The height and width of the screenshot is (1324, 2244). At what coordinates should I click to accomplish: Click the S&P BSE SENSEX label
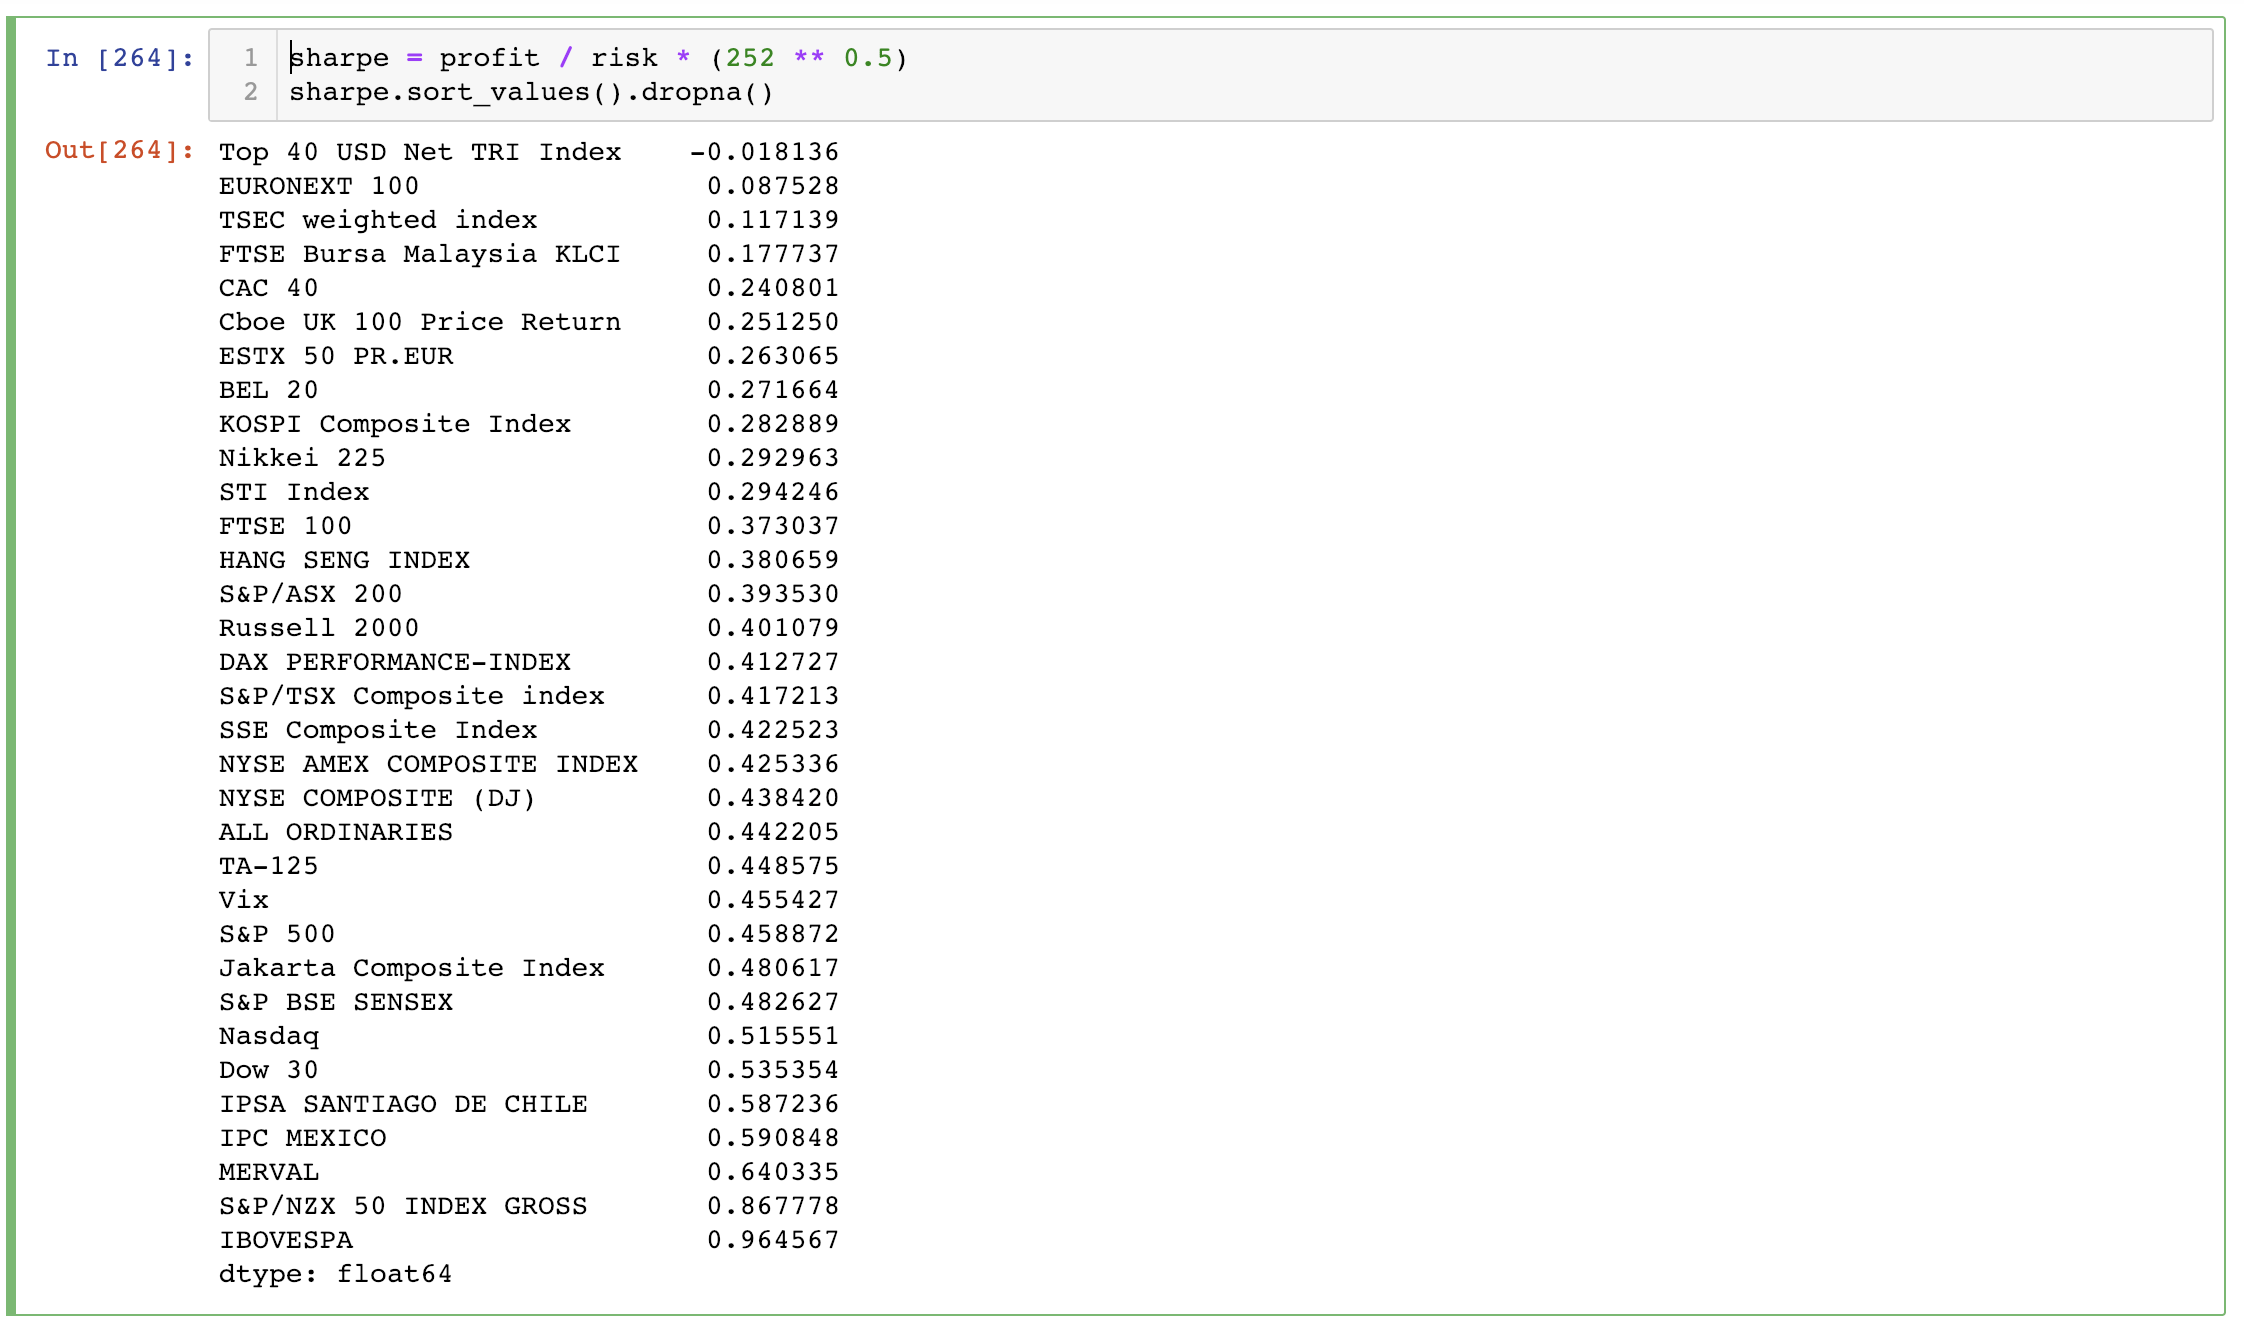coord(336,1002)
